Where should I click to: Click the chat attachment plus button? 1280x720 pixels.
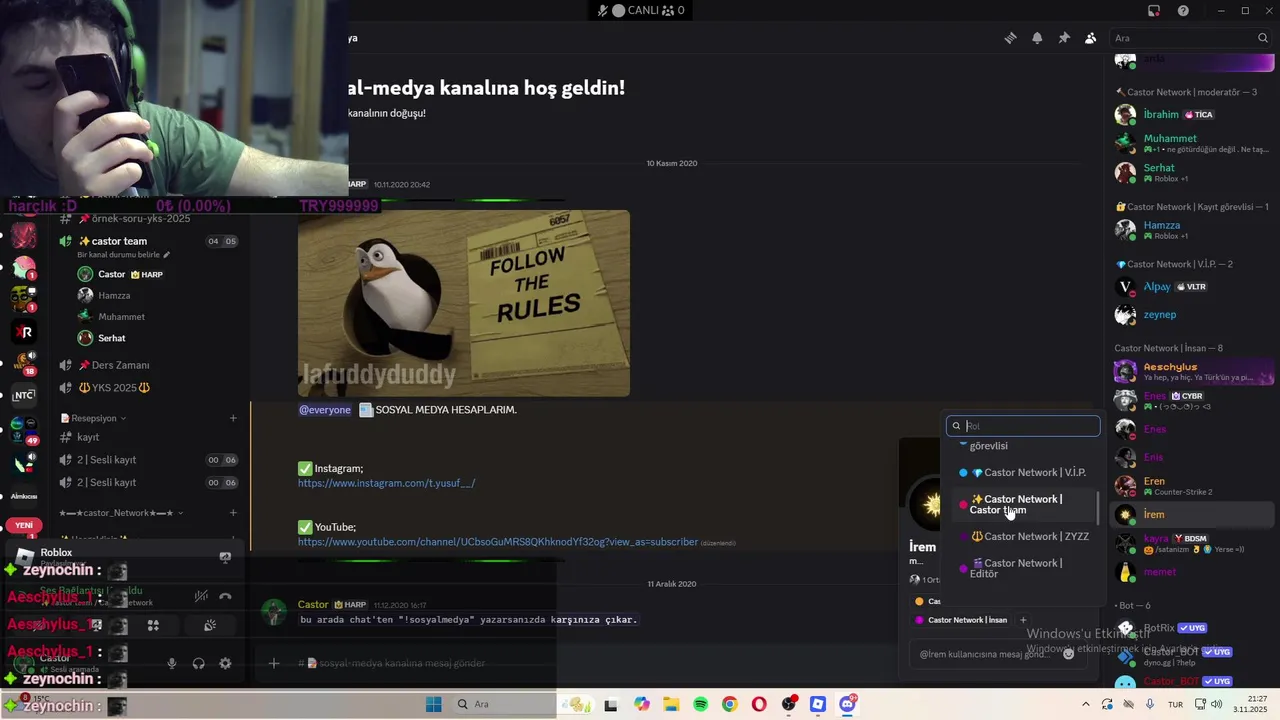[x=273, y=663]
